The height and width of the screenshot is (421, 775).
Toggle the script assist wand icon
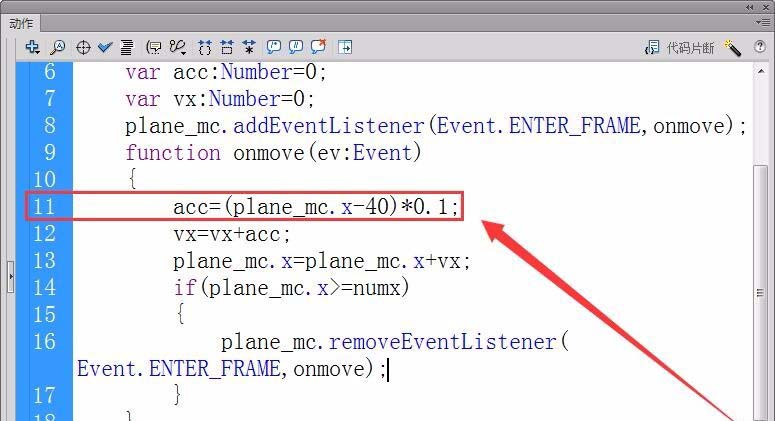click(732, 47)
